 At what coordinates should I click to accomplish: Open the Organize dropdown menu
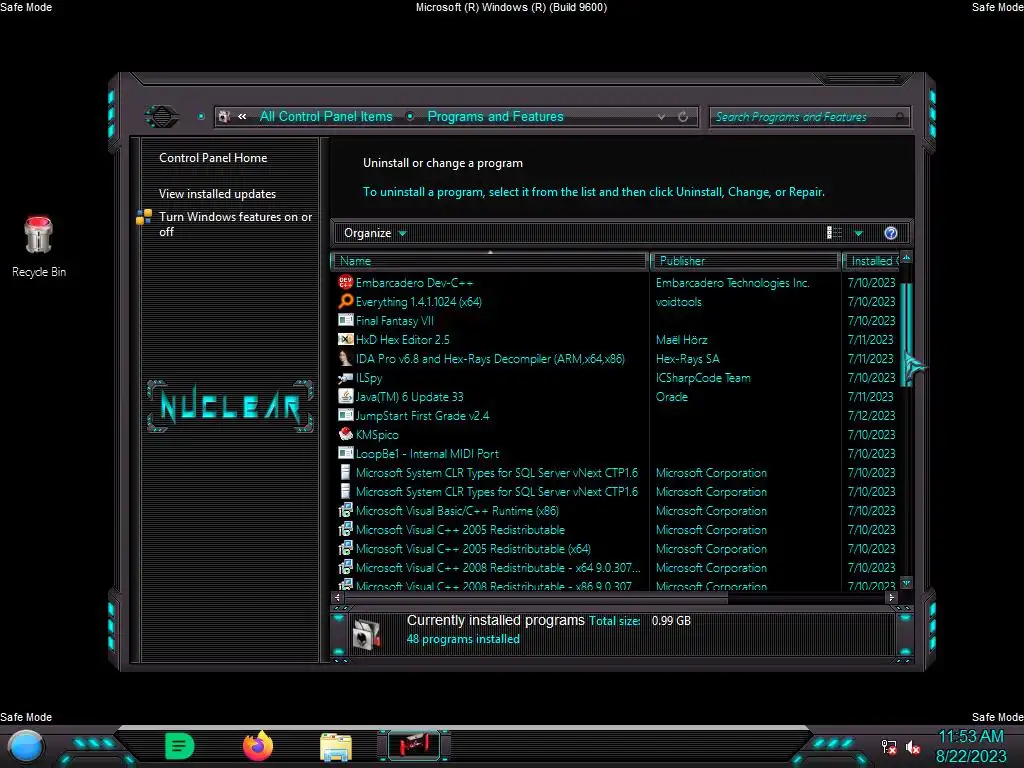click(x=375, y=233)
